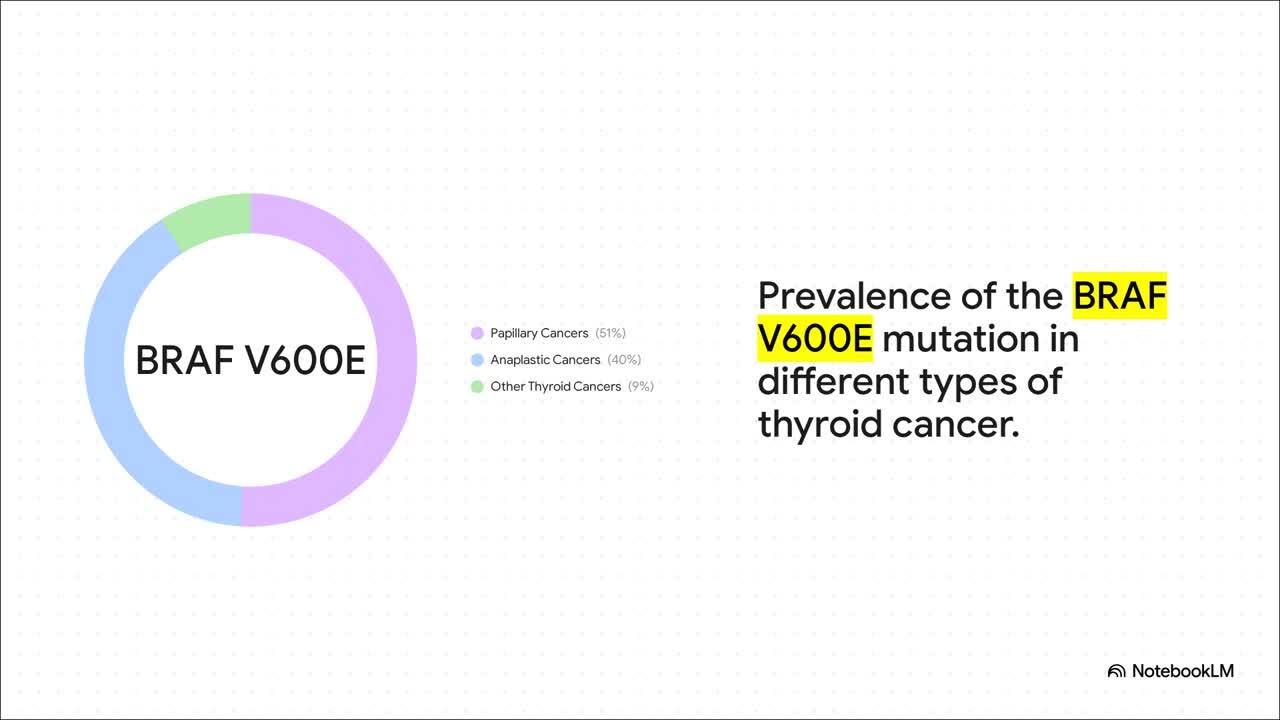The image size is (1280, 720).
Task: Click the BRAF V600E text inside the donut
Action: pos(250,361)
